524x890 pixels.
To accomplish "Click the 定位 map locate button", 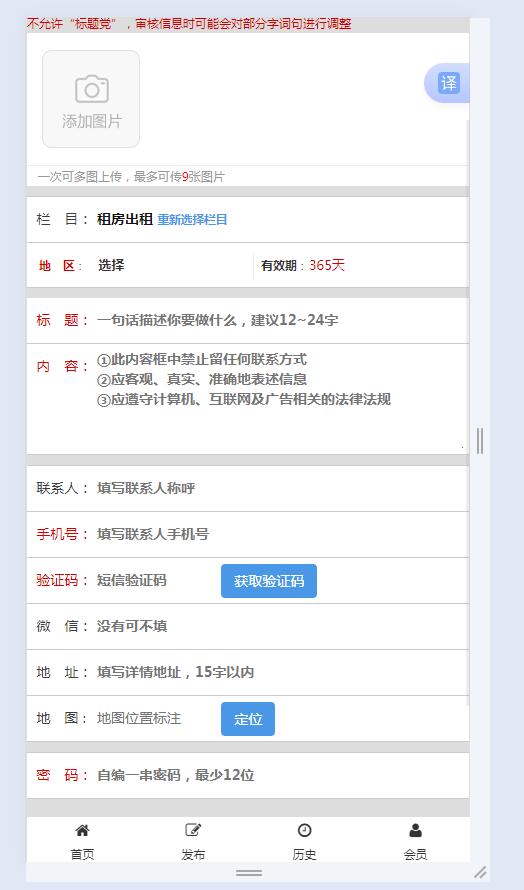I will point(248,719).
